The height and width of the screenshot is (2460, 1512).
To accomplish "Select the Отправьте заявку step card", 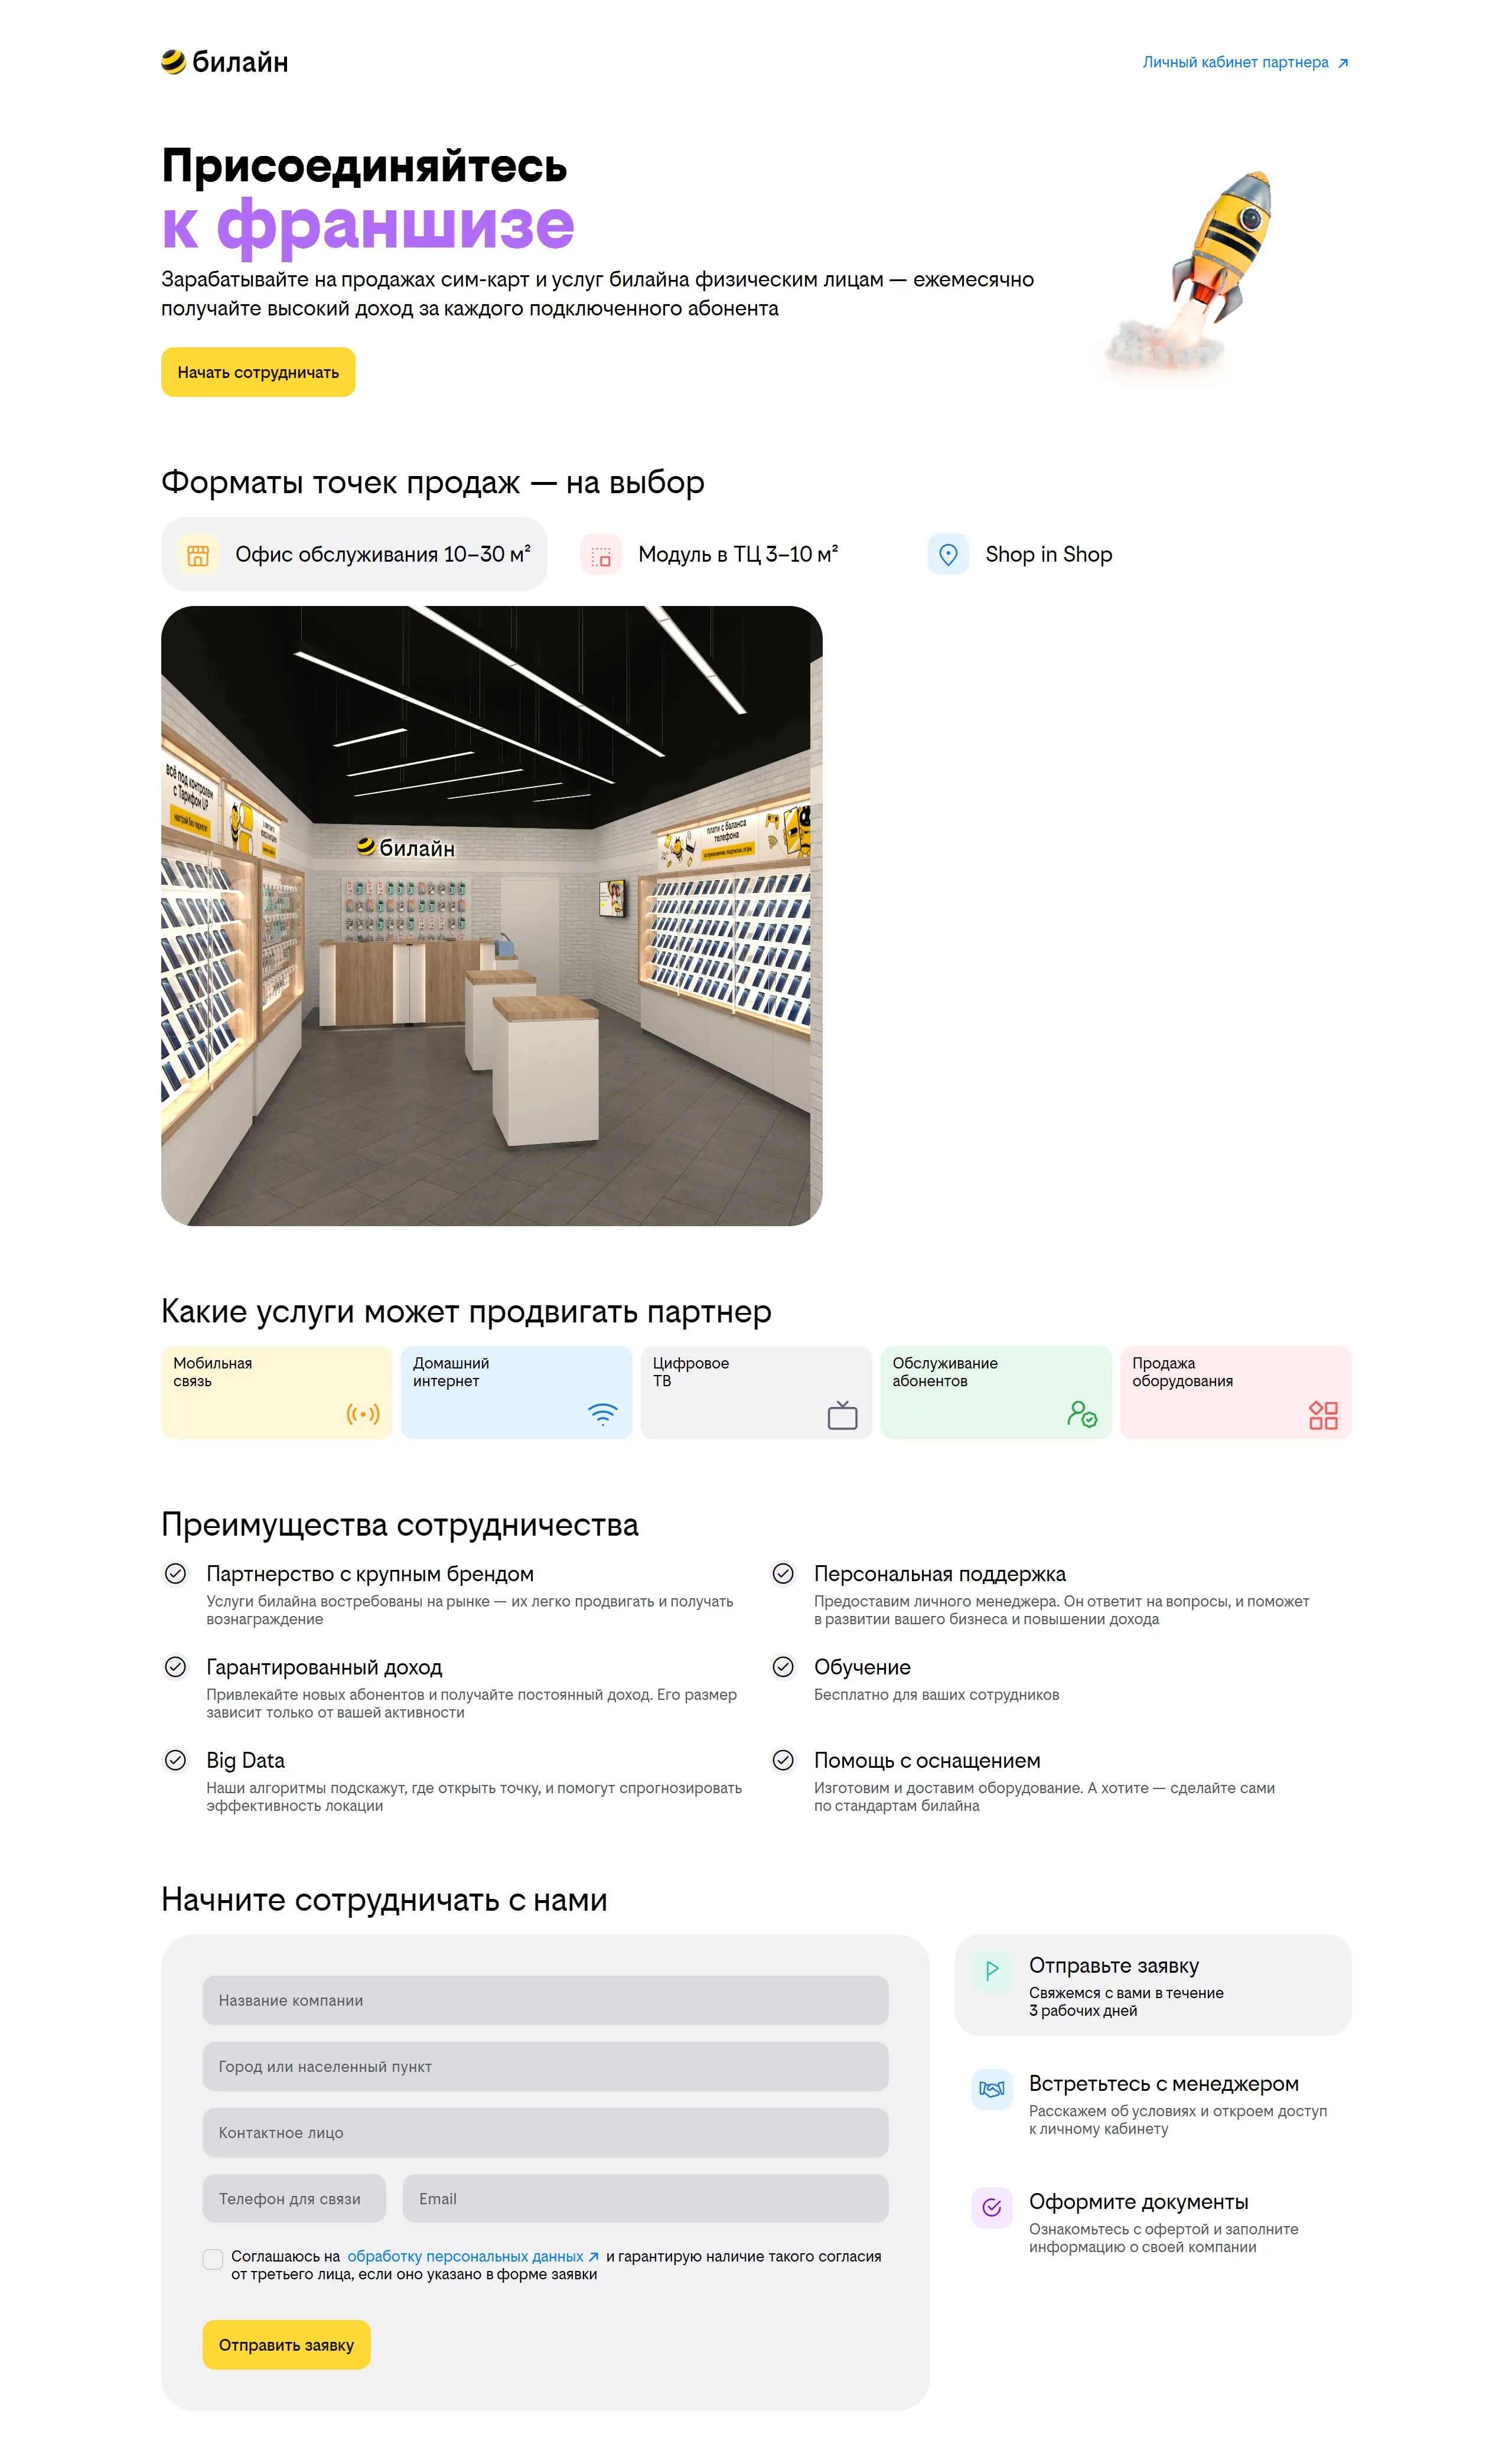I will (x=1153, y=1986).
